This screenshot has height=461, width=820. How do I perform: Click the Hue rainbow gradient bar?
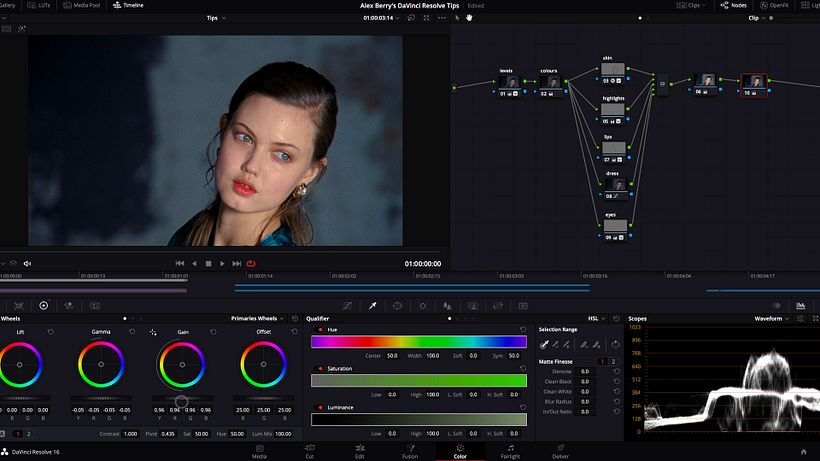[418, 341]
